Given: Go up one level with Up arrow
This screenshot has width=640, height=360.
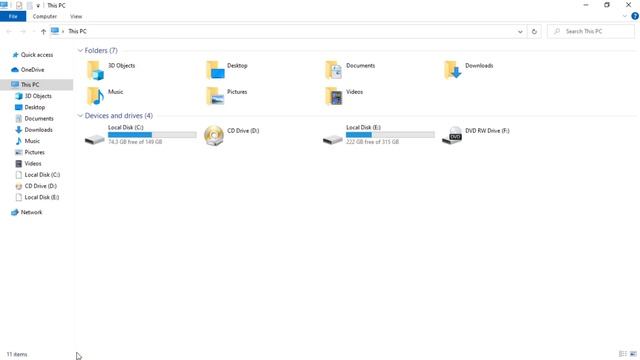Looking at the screenshot, I should [x=43, y=31].
